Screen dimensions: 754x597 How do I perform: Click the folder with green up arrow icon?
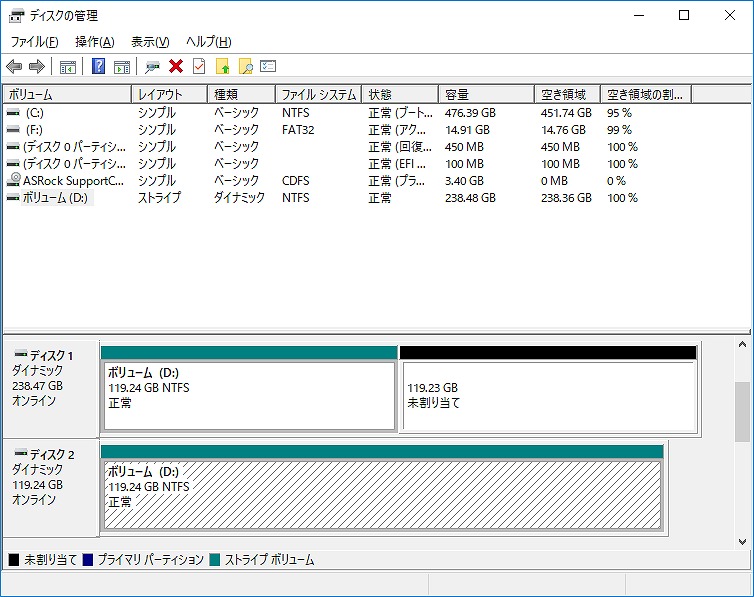223,66
